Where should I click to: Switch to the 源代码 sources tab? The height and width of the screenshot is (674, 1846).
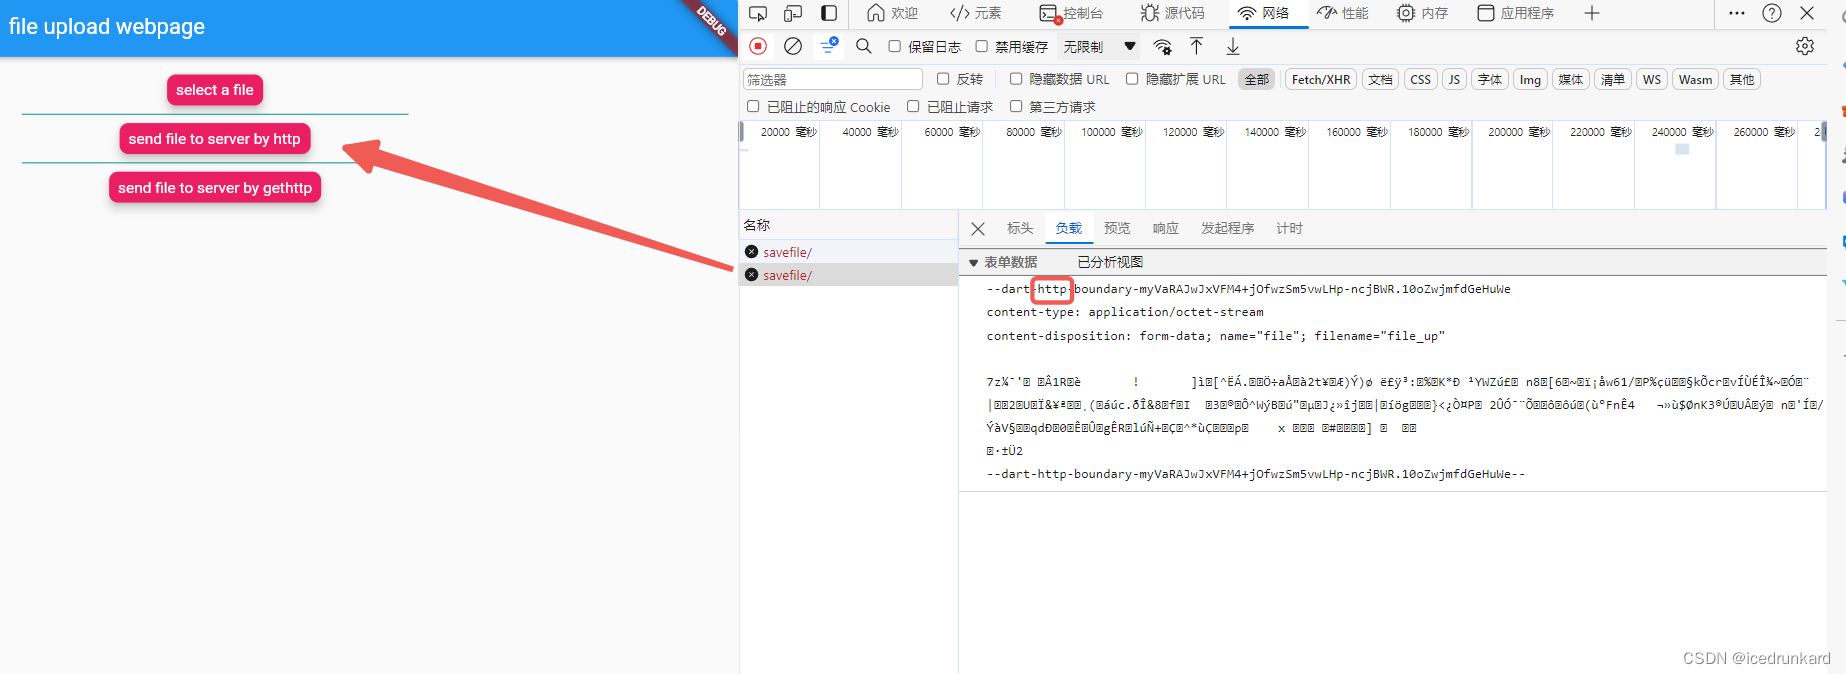point(1172,13)
